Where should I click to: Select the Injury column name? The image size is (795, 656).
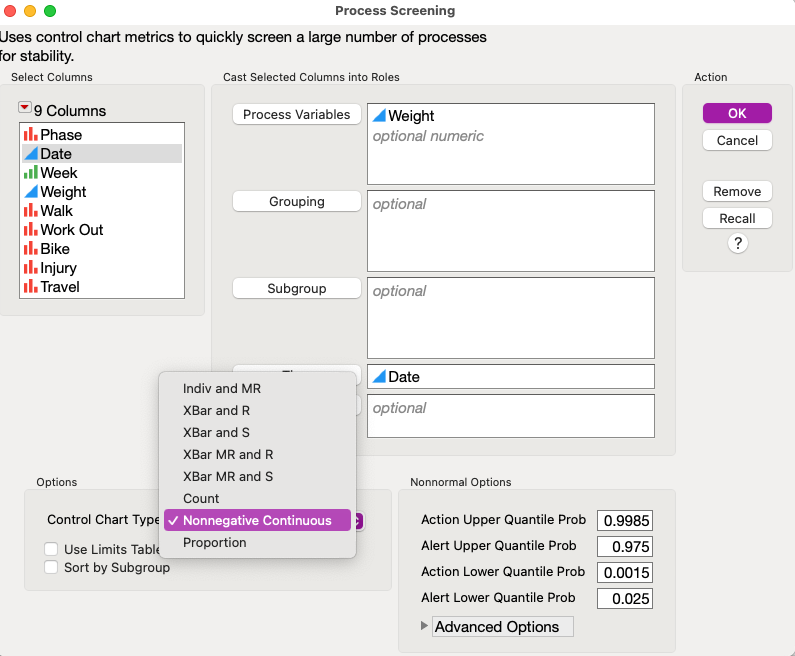pyautogui.click(x=58, y=268)
